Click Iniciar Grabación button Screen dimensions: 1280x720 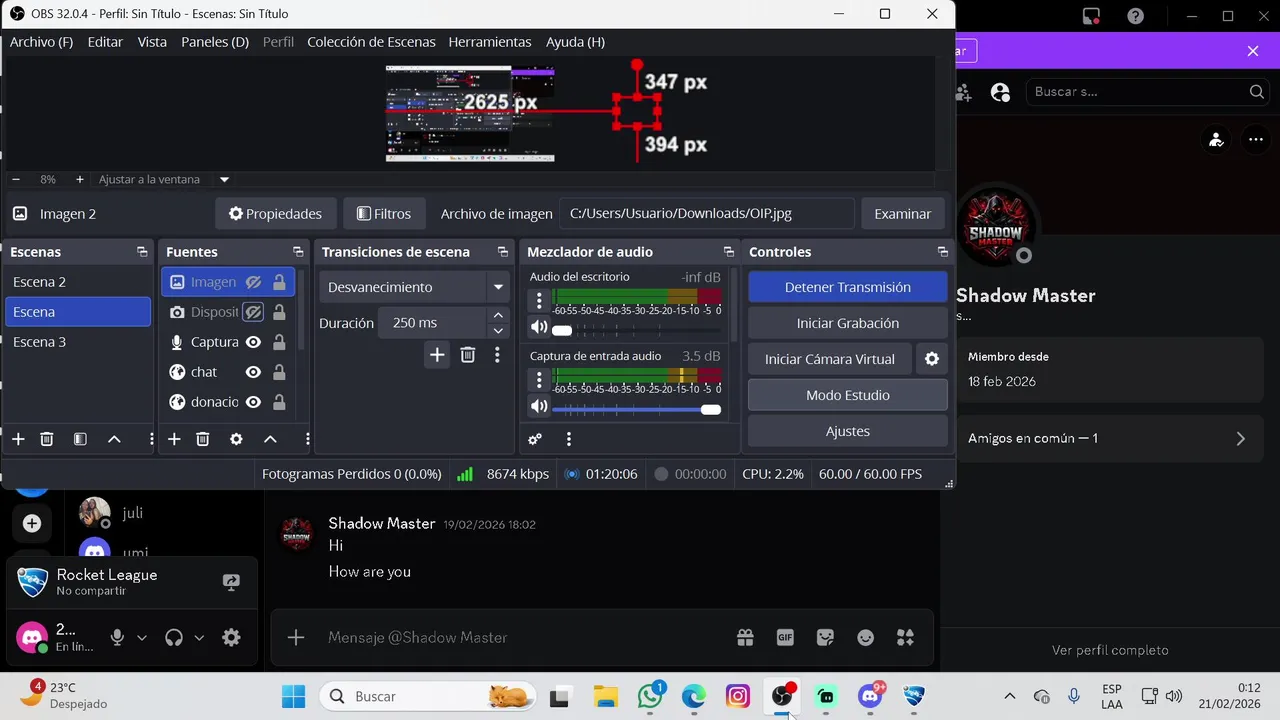coord(848,323)
